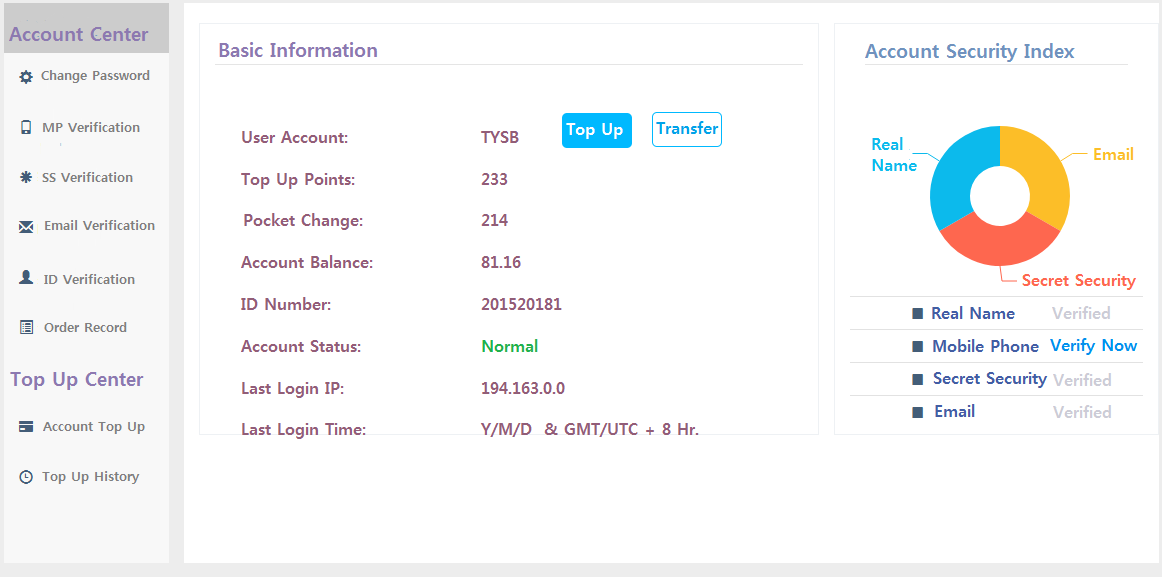
Task: Click the gear icon beside Change Password
Action: (26, 76)
